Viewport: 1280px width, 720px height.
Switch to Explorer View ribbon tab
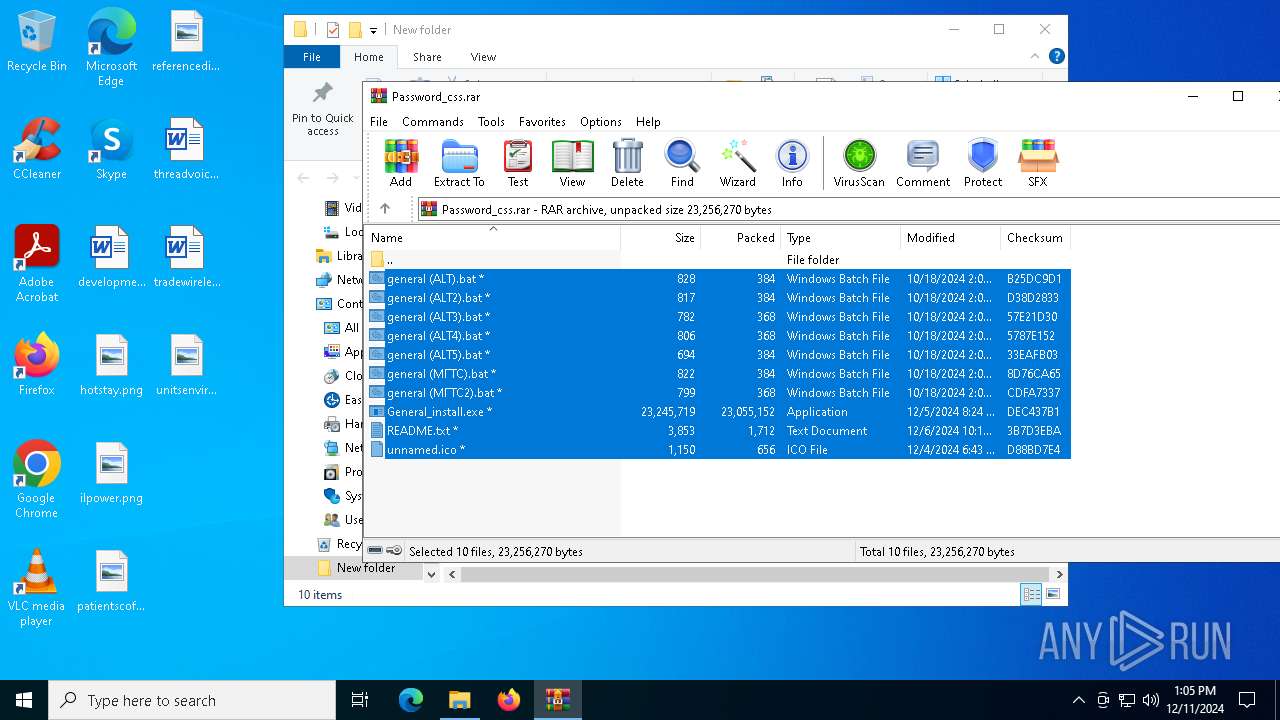(483, 57)
